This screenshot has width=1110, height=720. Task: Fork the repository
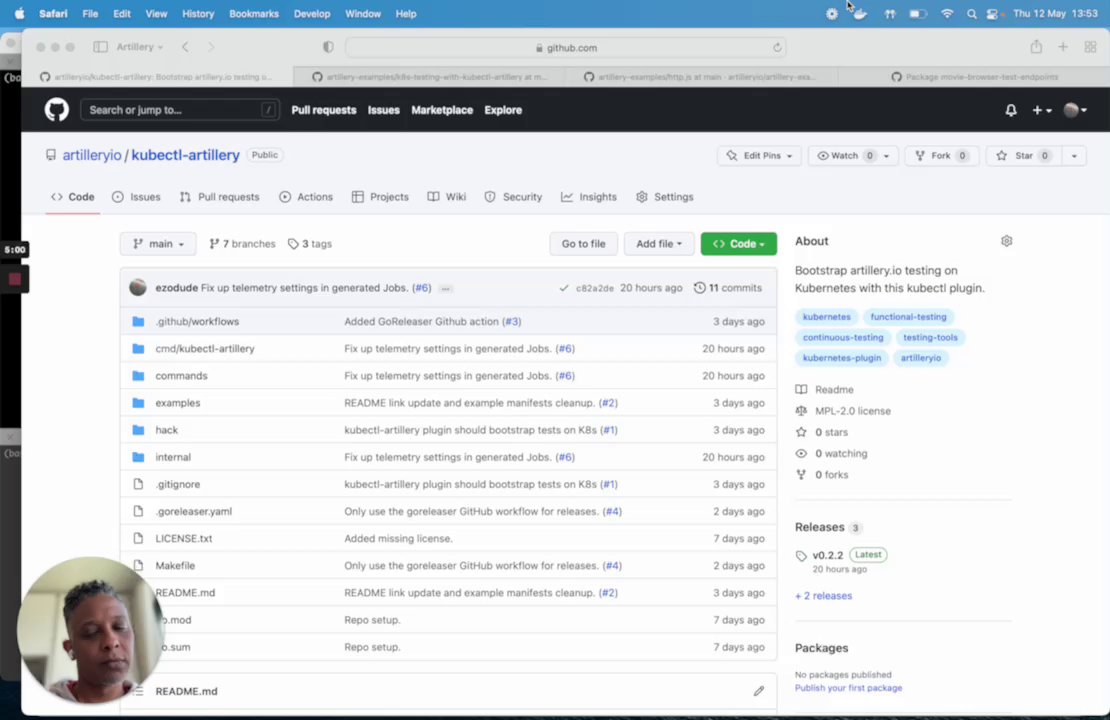tap(942, 156)
